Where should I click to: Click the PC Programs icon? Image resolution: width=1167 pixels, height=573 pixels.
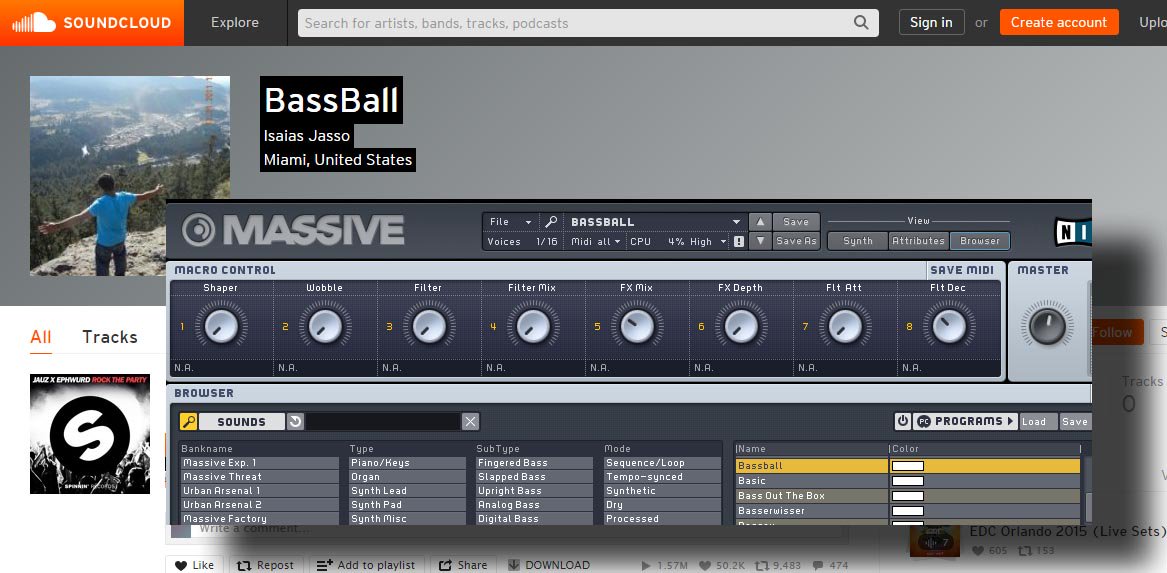(x=924, y=421)
